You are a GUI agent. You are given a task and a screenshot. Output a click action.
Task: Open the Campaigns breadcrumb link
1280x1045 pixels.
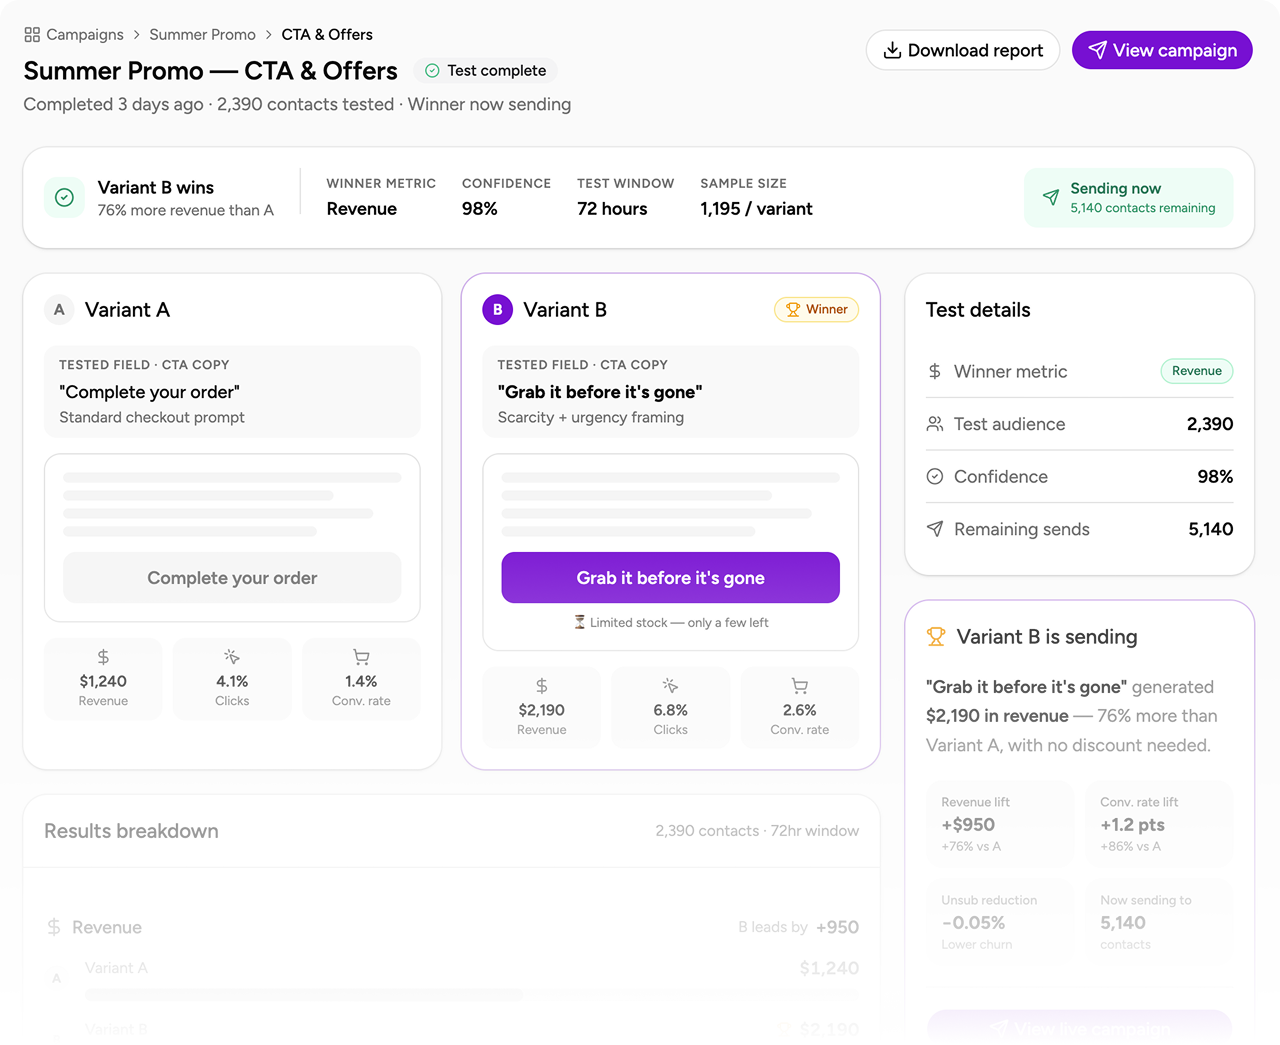85,35
